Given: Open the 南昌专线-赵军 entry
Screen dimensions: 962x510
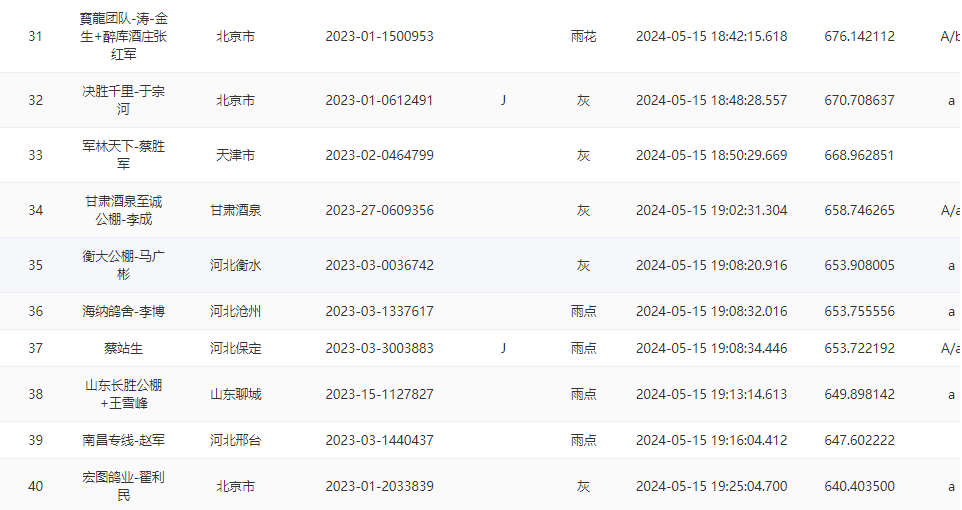Looking at the screenshot, I should pos(124,440).
